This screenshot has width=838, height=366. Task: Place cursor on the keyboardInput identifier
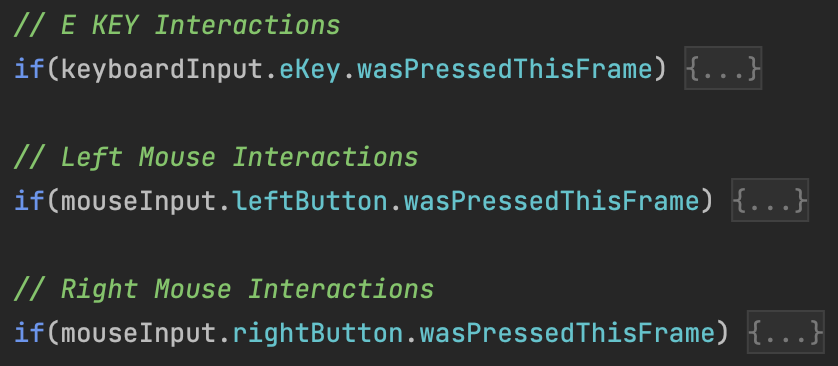coord(162,69)
